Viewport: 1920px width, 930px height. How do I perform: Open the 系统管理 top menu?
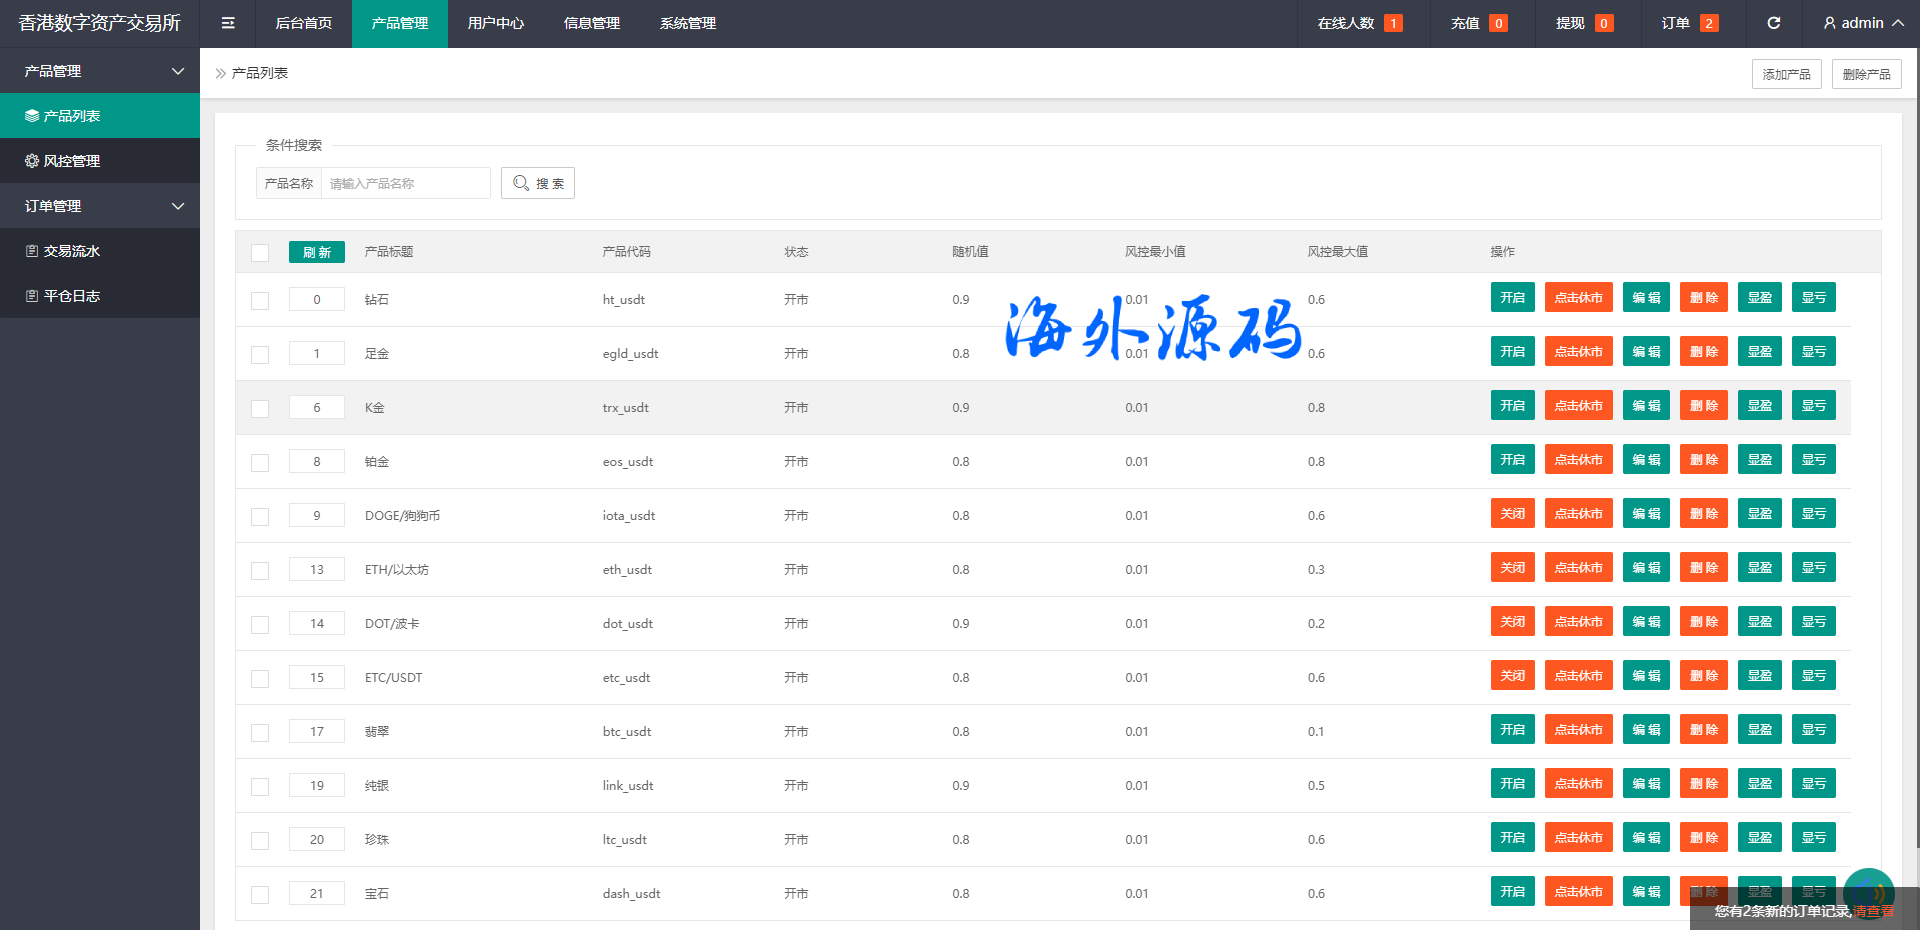click(688, 23)
